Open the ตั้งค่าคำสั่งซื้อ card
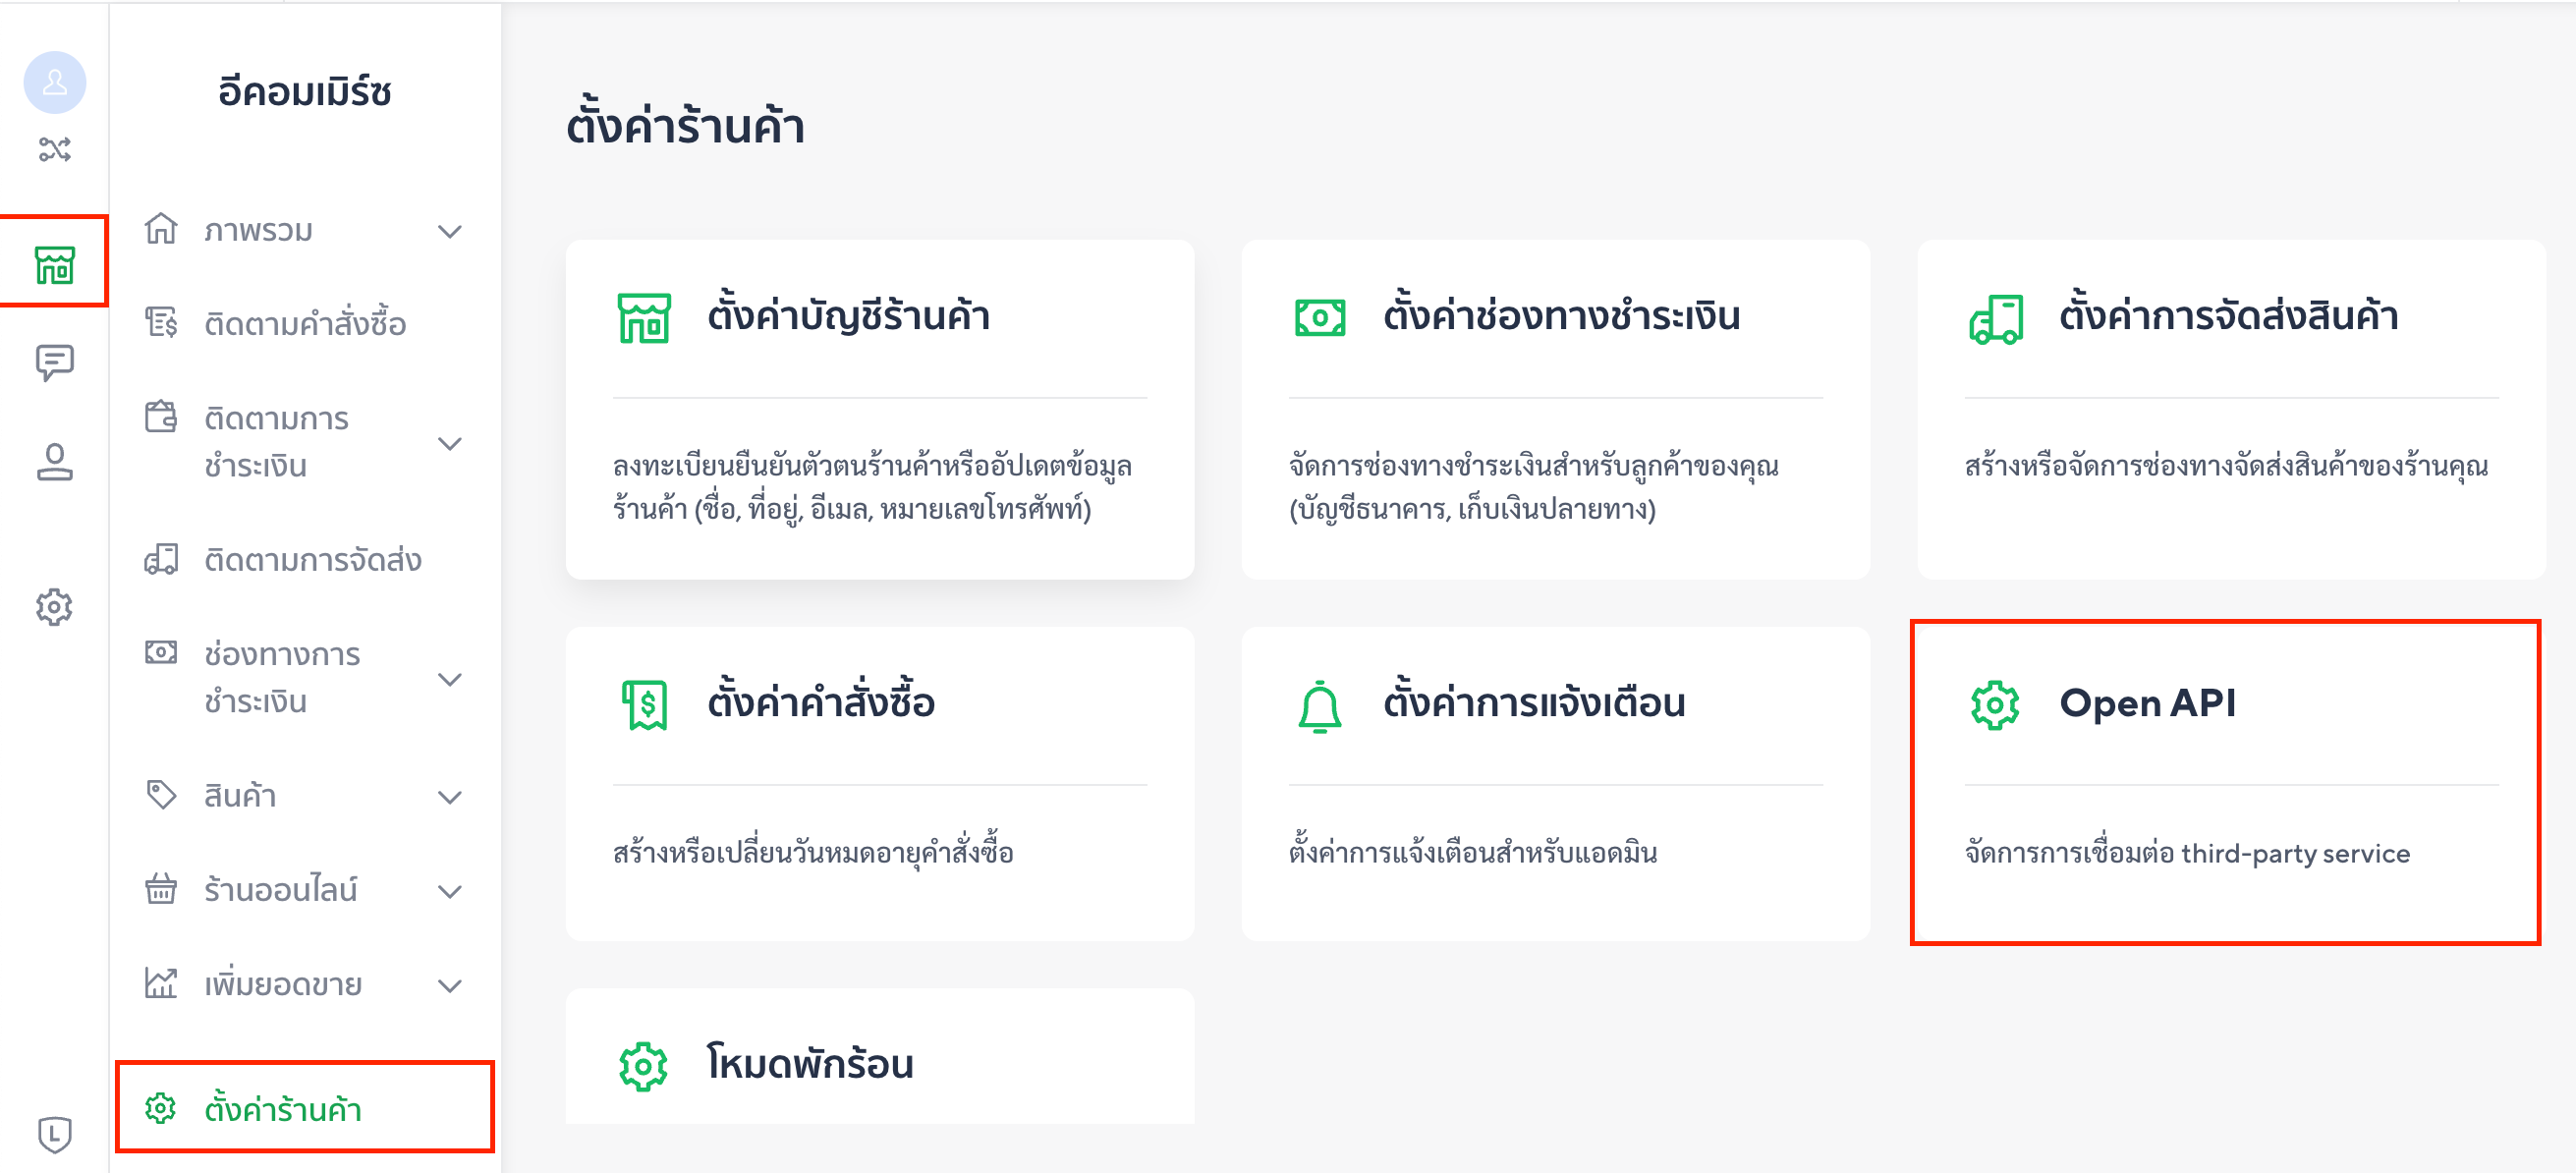This screenshot has height=1173, width=2576. click(880, 783)
